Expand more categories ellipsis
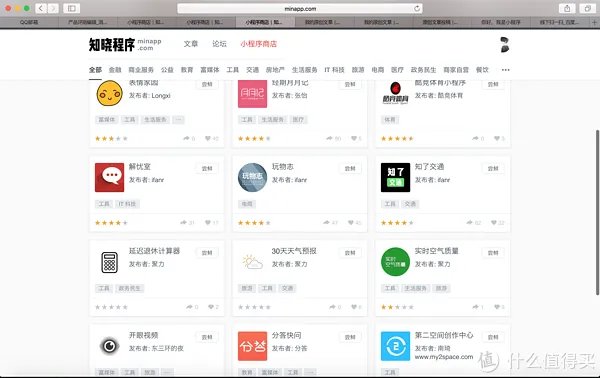600x378 pixels. 505,70
